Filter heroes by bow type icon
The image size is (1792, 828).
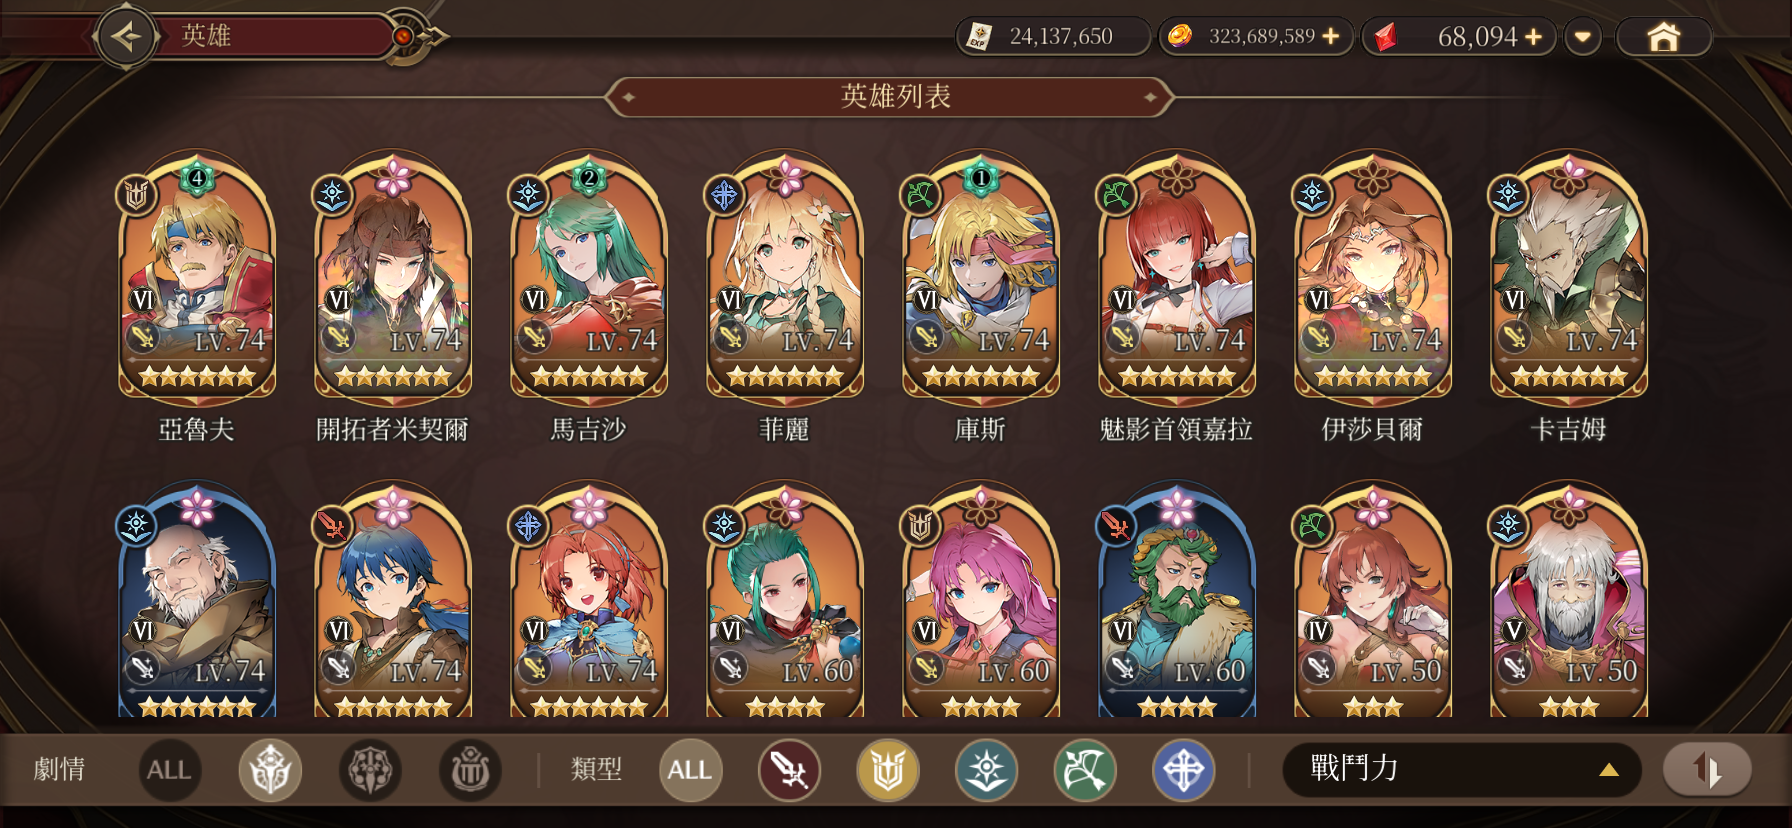point(1085,770)
